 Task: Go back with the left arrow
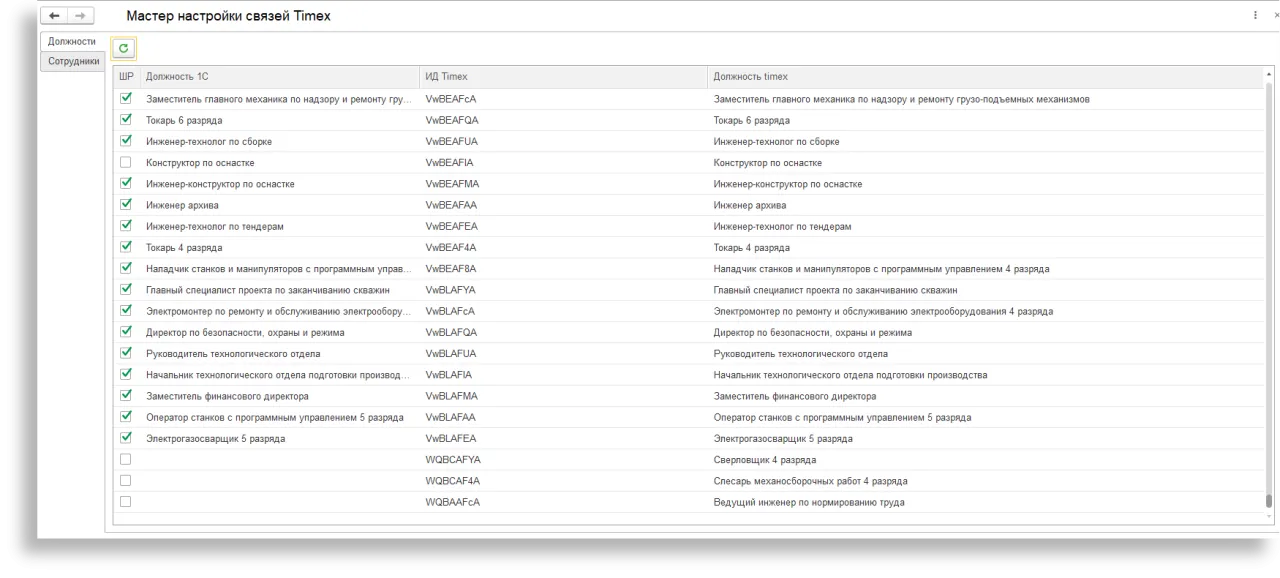(54, 16)
